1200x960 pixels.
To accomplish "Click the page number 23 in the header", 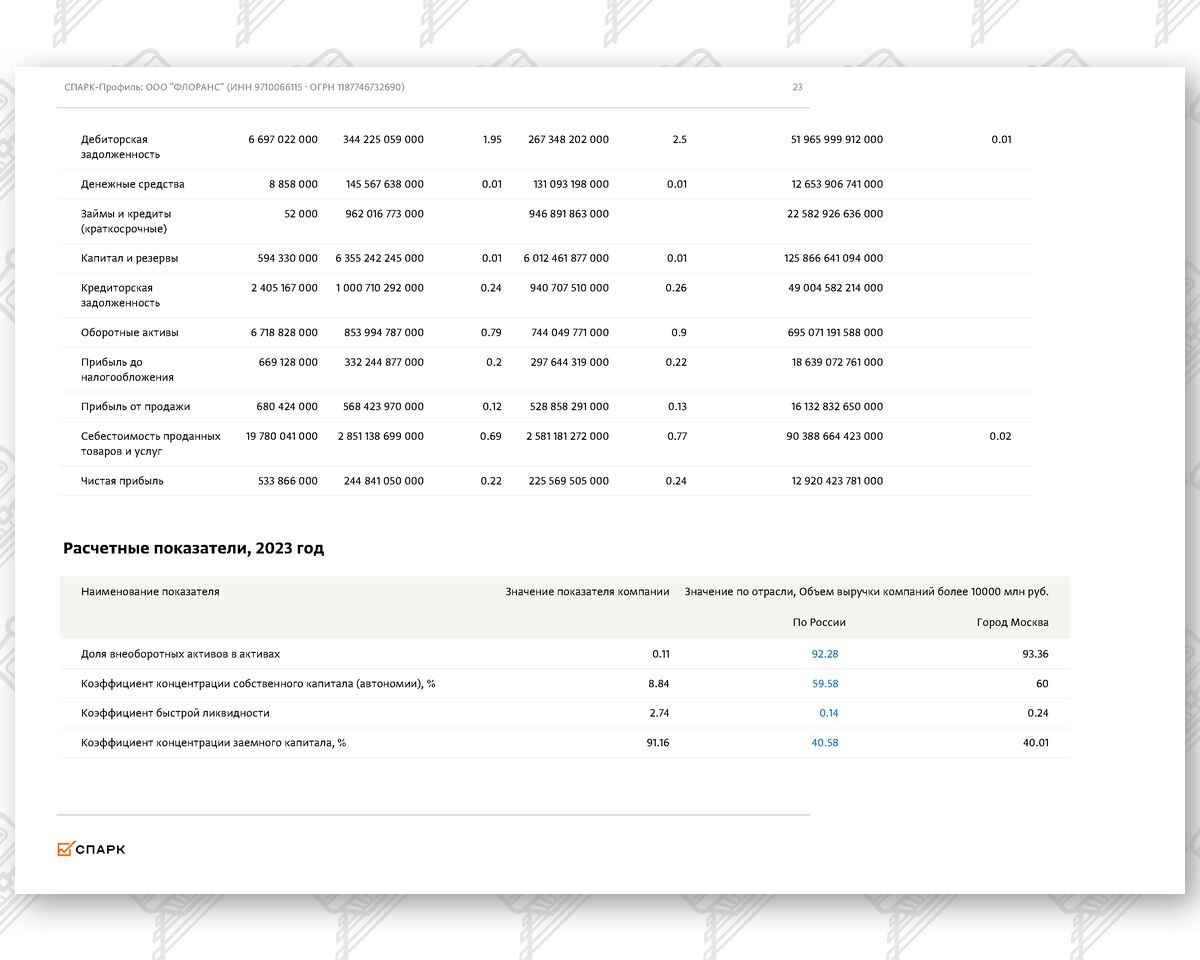I will click(797, 87).
